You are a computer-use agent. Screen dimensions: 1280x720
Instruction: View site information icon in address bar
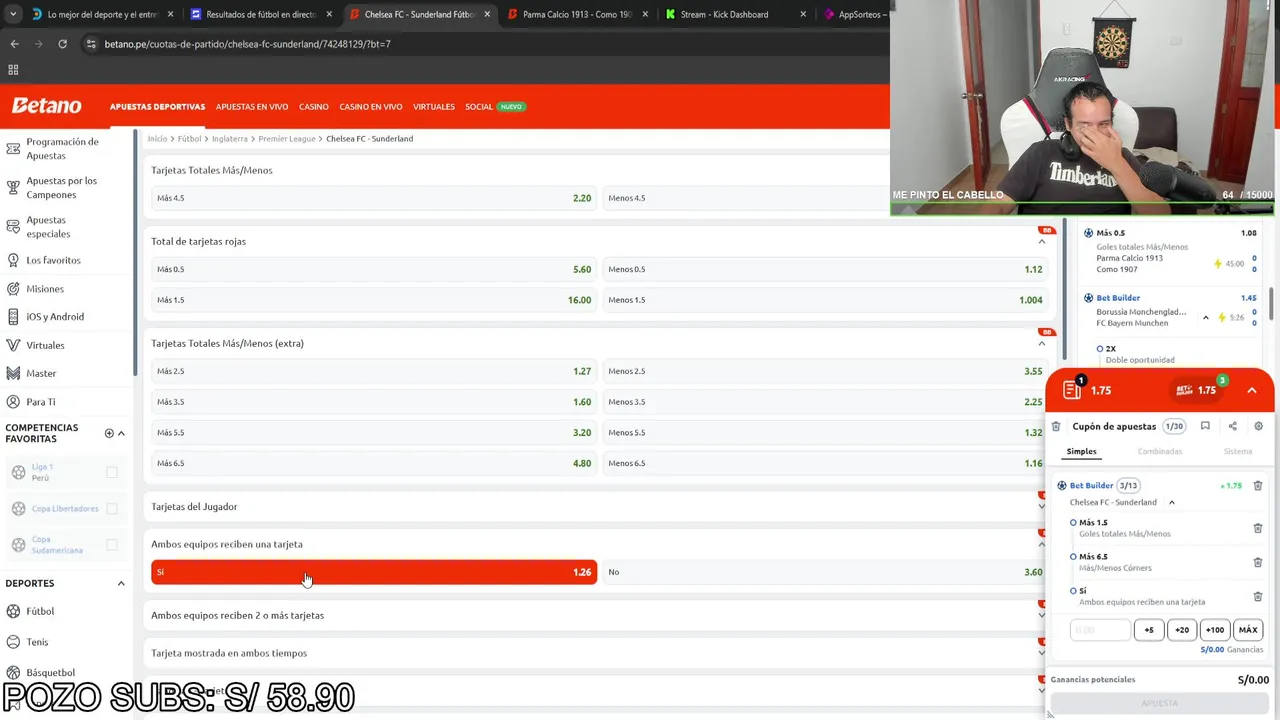click(x=92, y=44)
